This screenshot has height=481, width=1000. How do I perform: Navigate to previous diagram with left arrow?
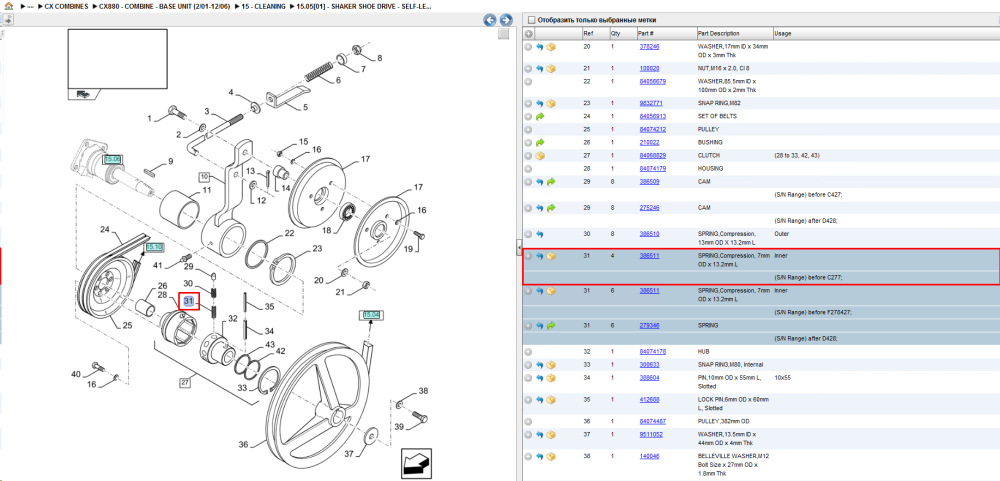[x=490, y=20]
